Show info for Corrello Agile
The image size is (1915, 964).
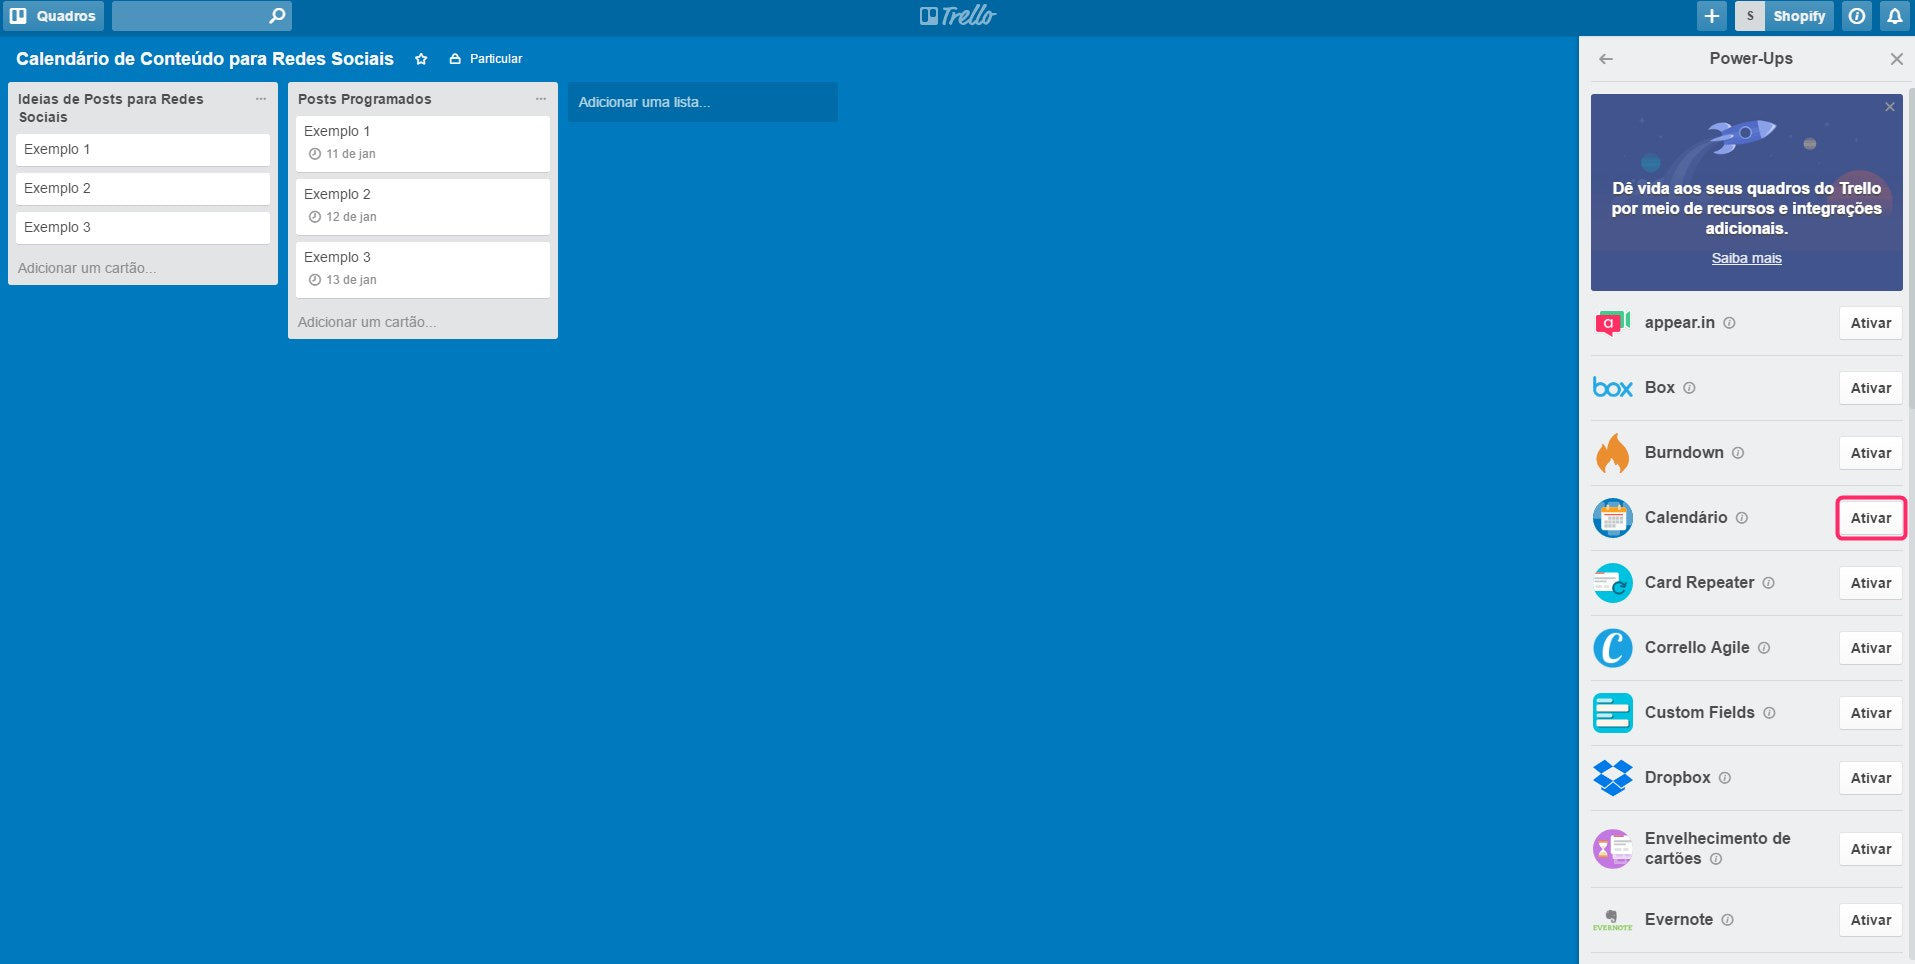pyautogui.click(x=1764, y=648)
